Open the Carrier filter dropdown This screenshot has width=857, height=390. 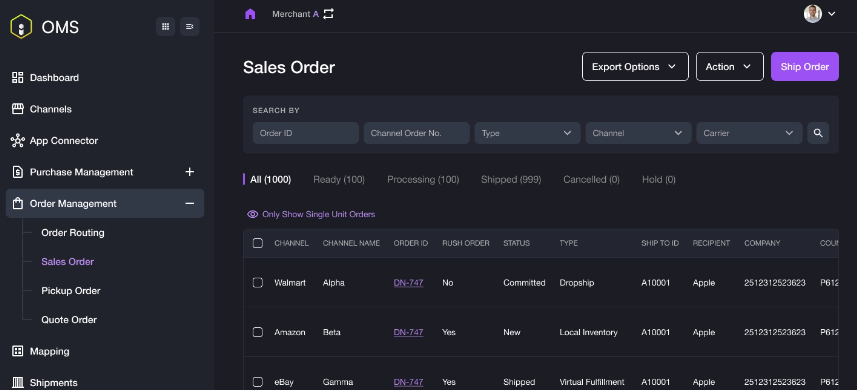(x=749, y=133)
